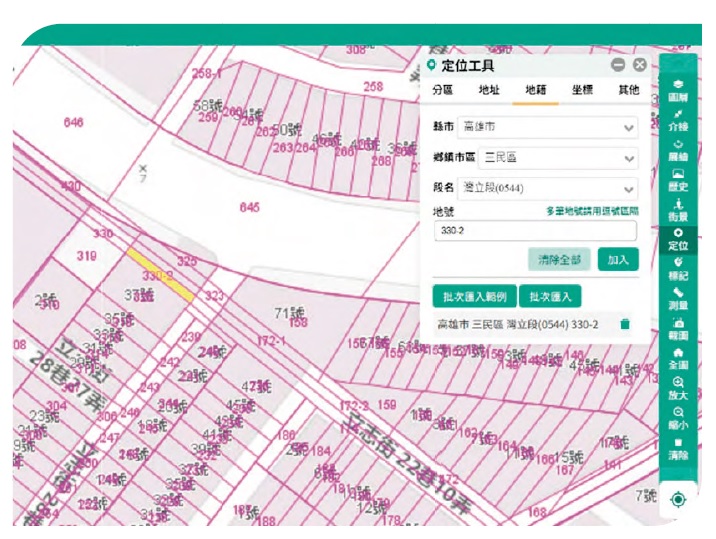This screenshot has width=716, height=539.
Task: Select the 測量 measure tool
Action: coord(678,297)
